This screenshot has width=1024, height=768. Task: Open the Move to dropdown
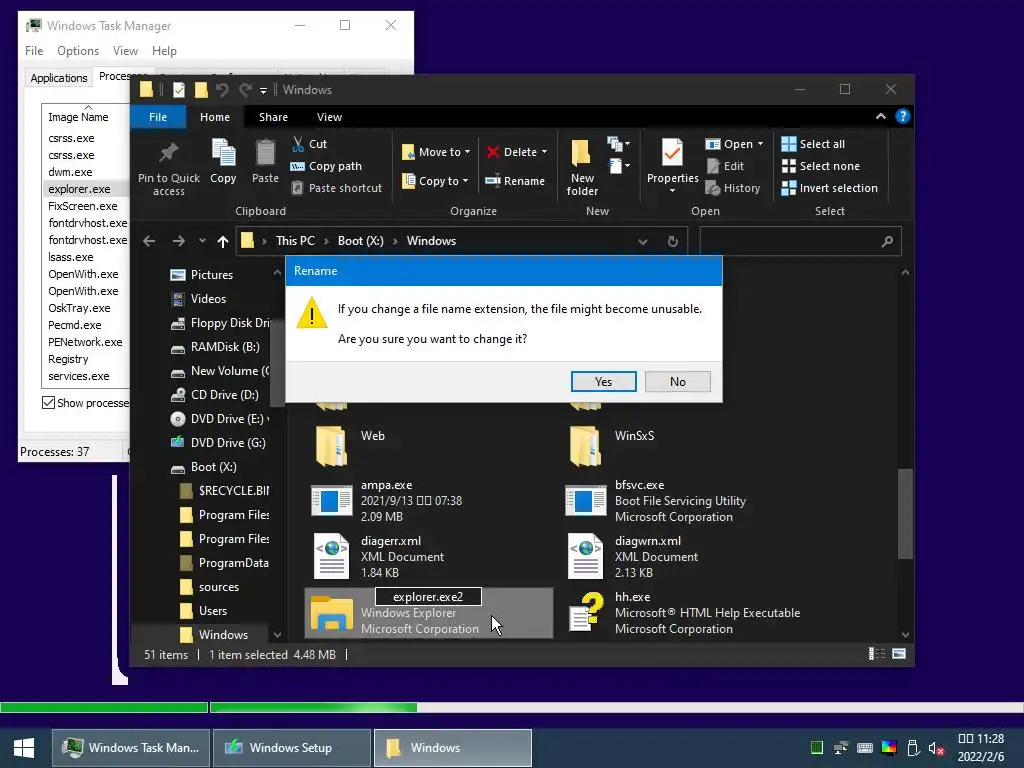[436, 152]
